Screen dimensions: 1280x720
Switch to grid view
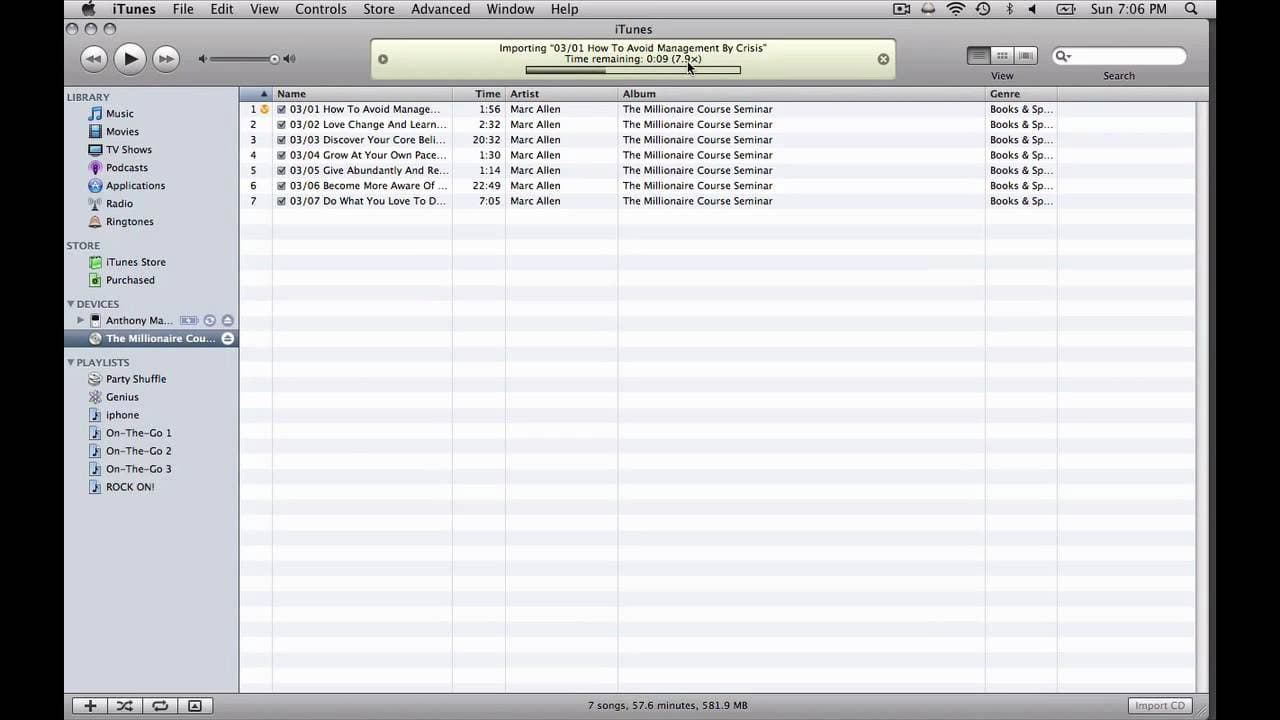(x=1002, y=56)
